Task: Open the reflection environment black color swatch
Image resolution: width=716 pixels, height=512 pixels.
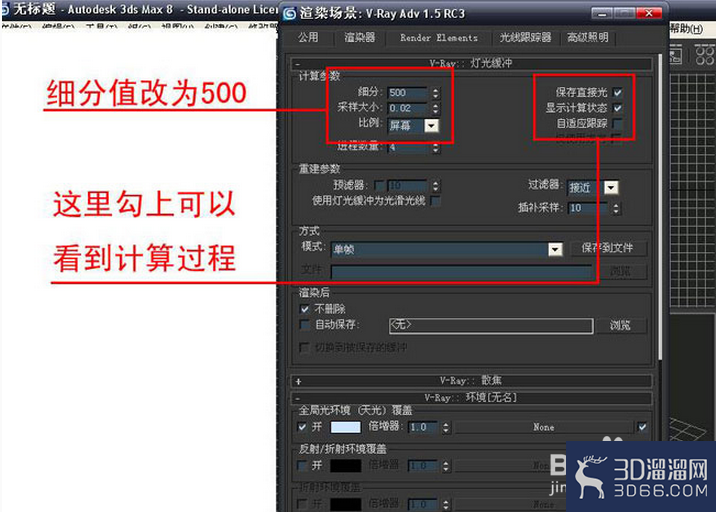Action: pos(345,466)
